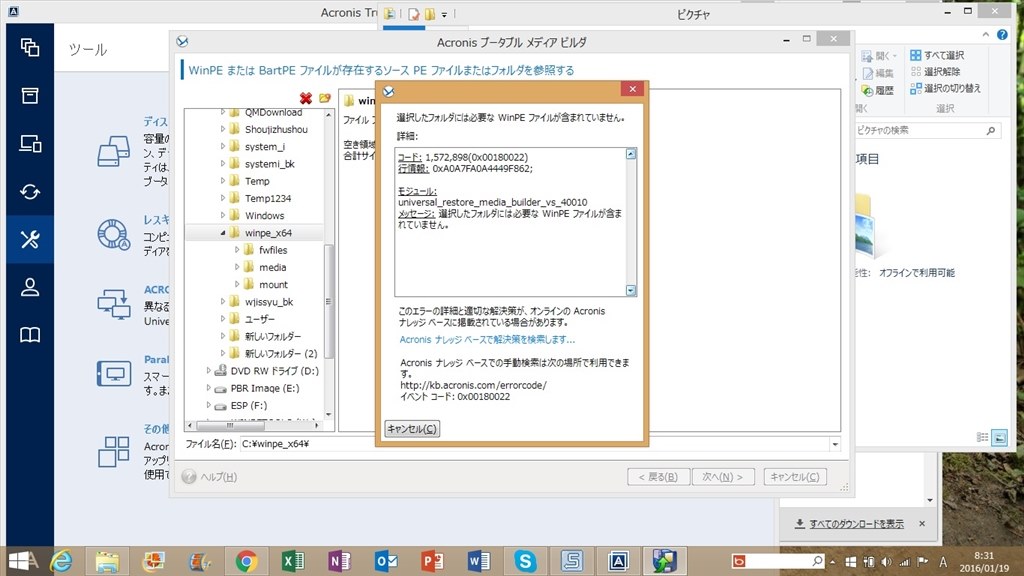Open the Archive section in Acronis sidebar
1024x576 pixels.
click(x=30, y=95)
